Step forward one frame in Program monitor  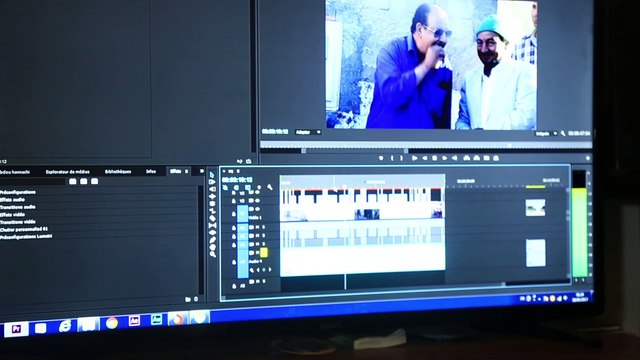(x=444, y=158)
